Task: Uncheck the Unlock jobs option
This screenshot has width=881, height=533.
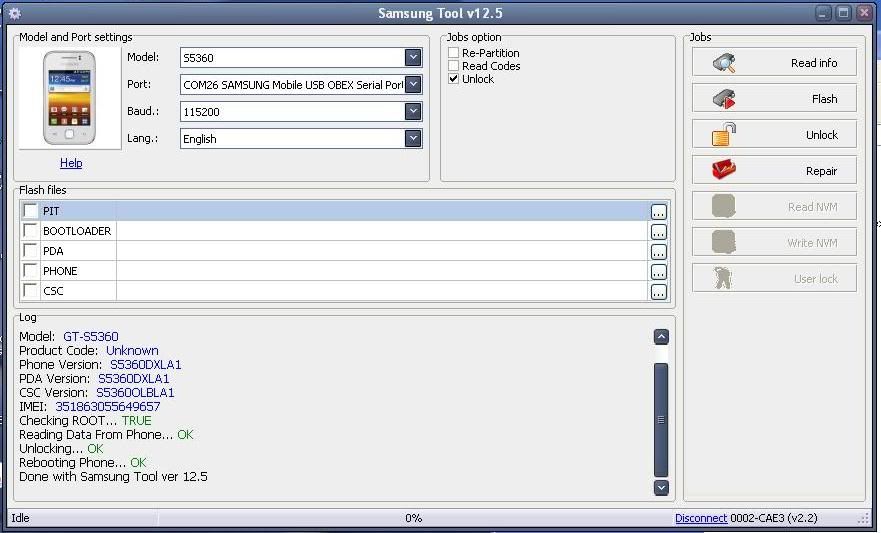Action: 453,79
